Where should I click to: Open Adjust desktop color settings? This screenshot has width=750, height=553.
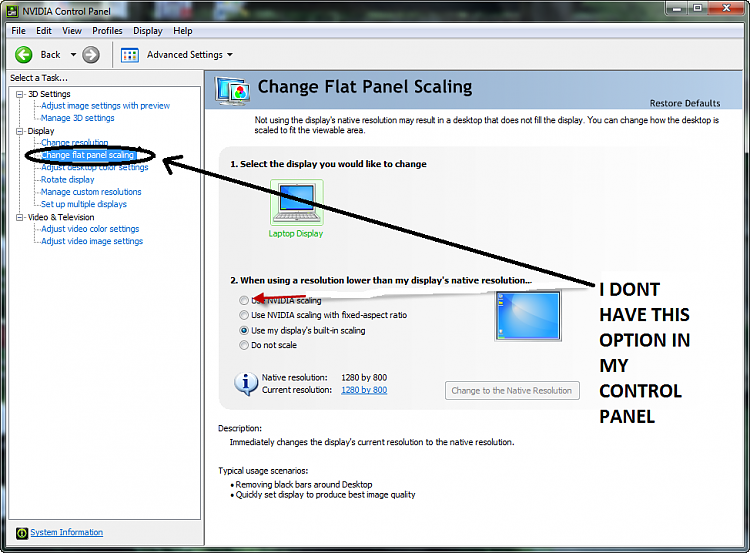tap(95, 167)
